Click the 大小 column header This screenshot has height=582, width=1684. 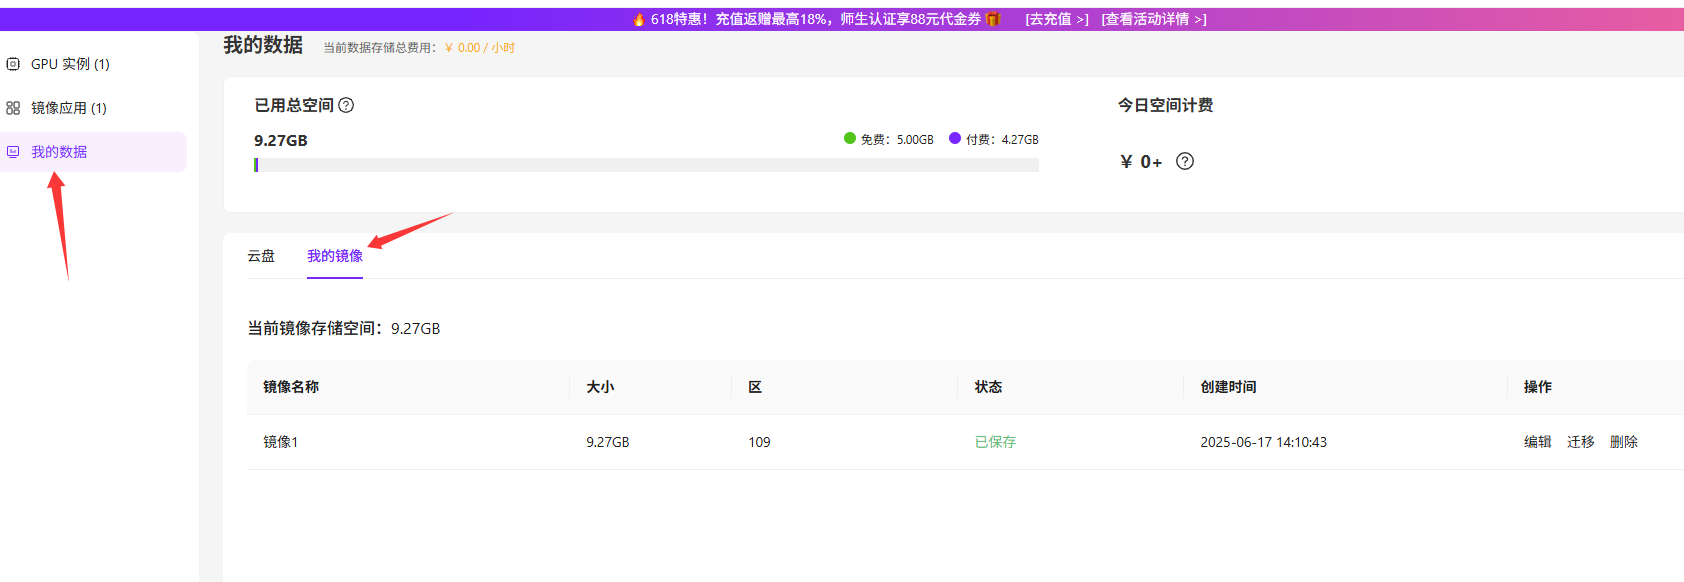click(600, 387)
